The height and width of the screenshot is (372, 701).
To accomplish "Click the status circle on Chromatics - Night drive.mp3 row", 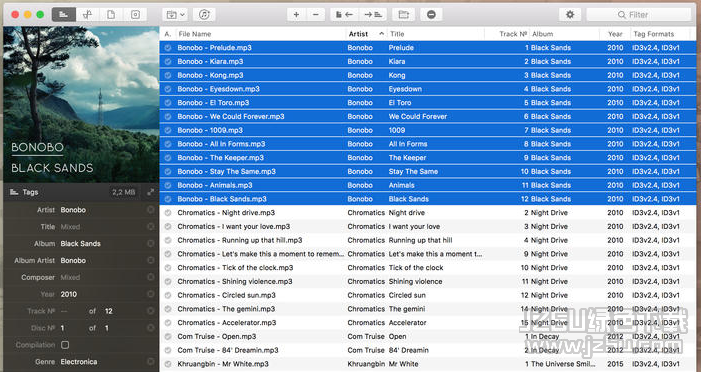I will [x=168, y=213].
